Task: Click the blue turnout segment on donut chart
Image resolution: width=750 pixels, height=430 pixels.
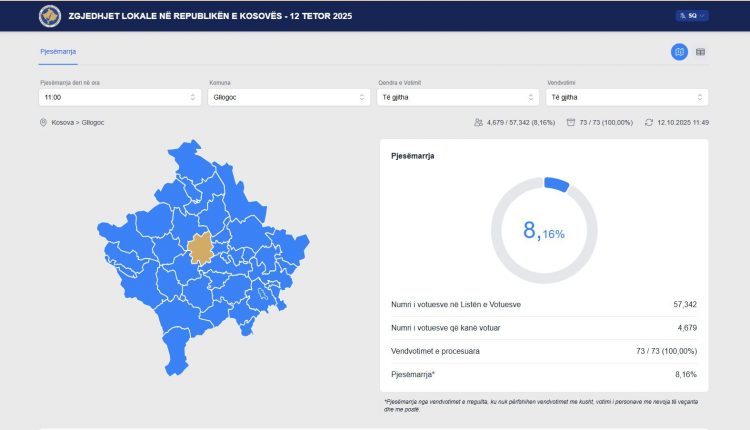Action: click(x=556, y=184)
